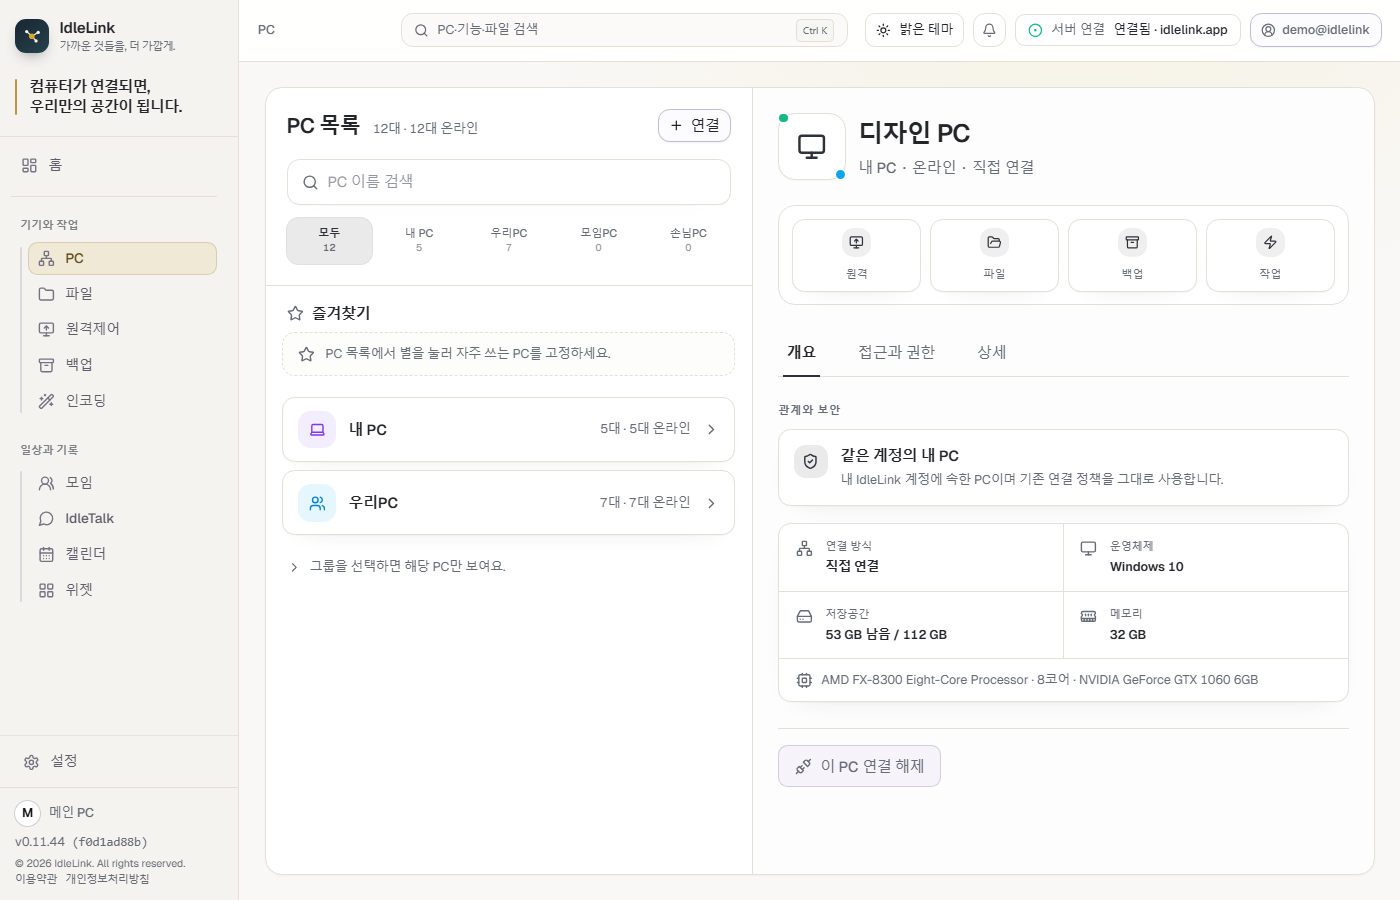Switch to the 개요 tab
This screenshot has width=1400, height=900.
point(801,352)
